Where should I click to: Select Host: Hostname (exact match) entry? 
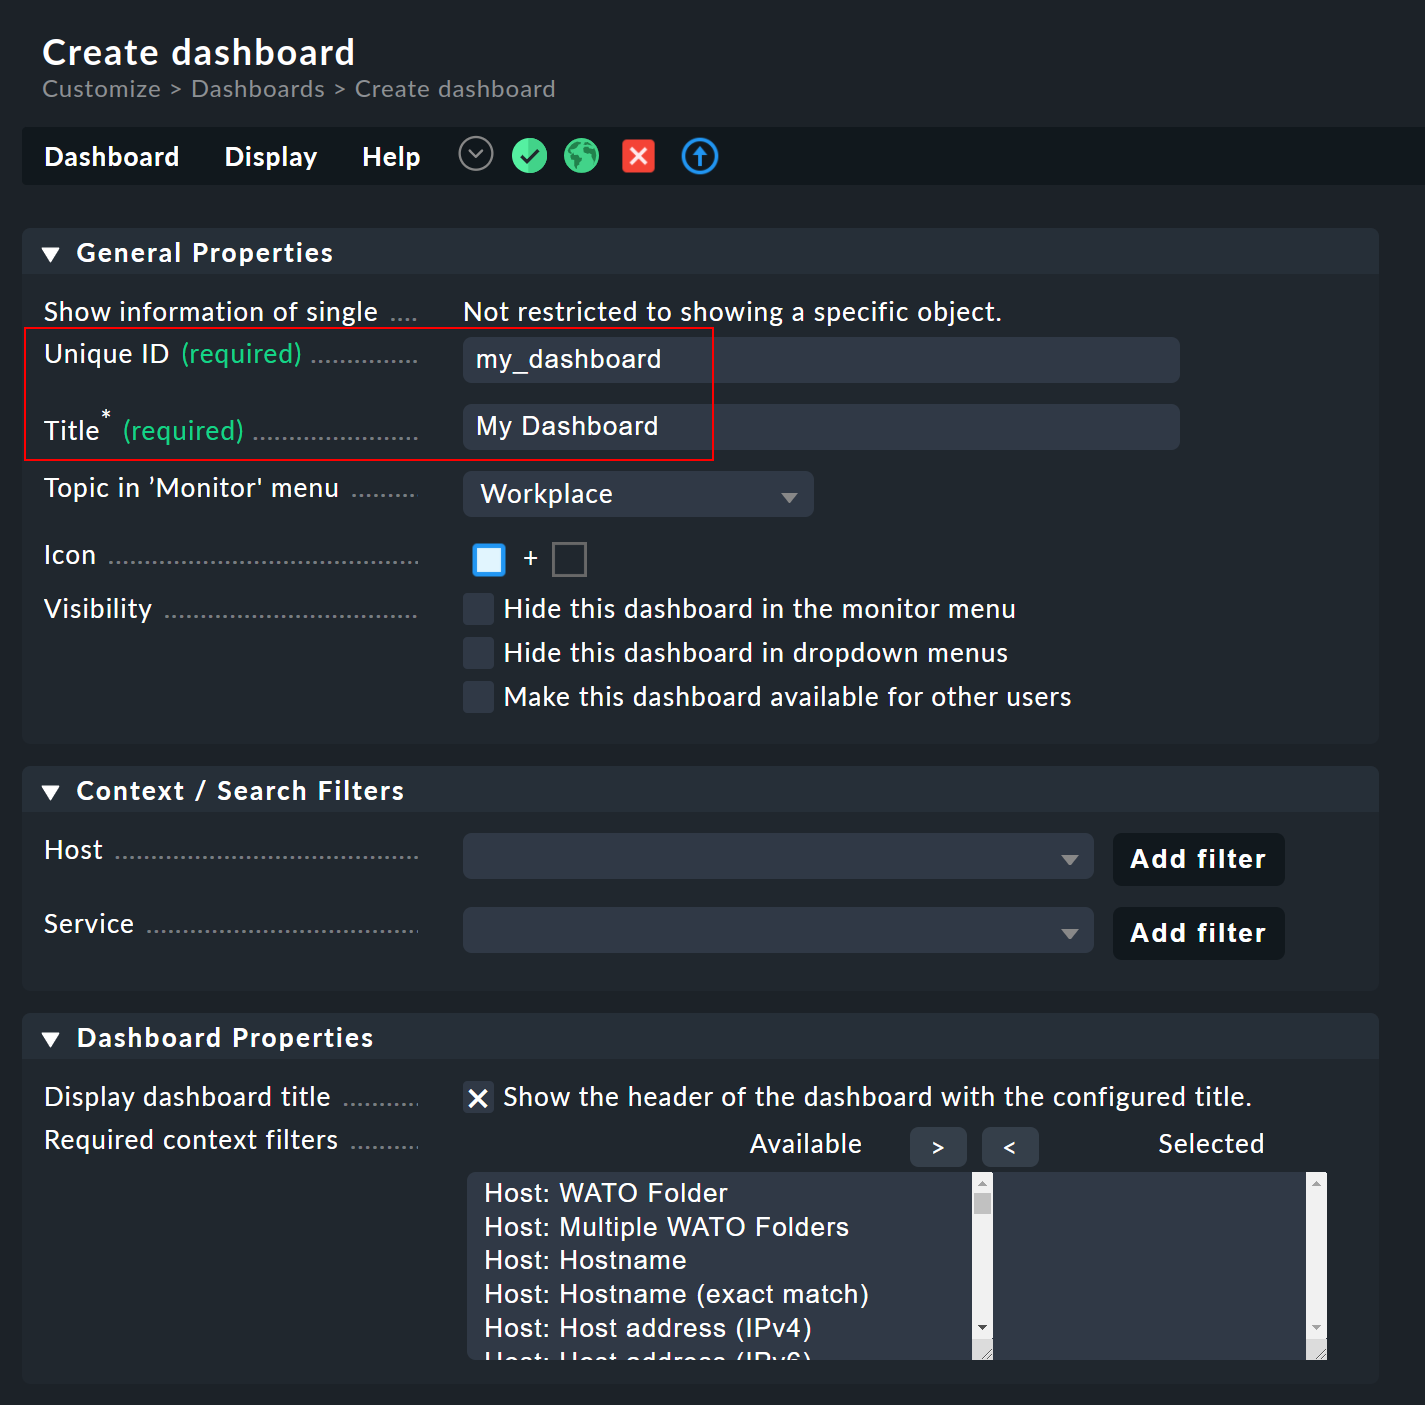tap(719, 1294)
